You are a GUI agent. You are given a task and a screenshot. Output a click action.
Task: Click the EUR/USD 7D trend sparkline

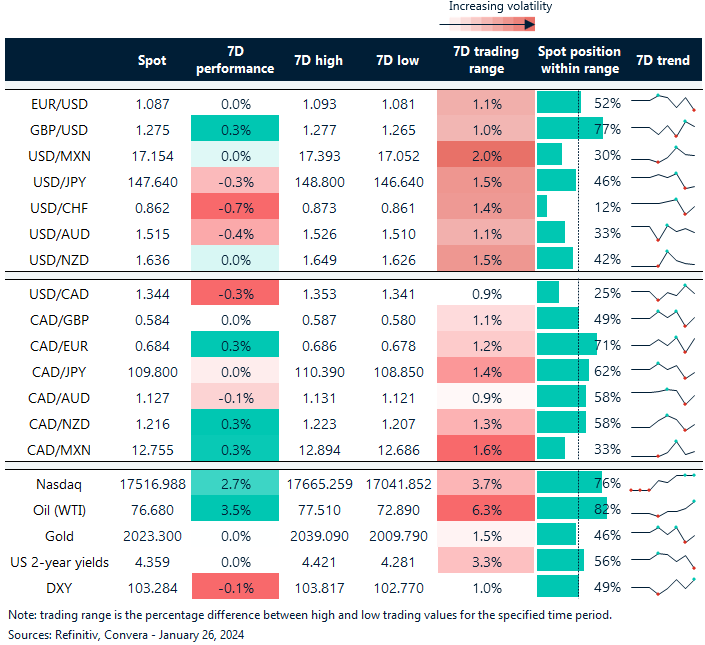pos(663,102)
